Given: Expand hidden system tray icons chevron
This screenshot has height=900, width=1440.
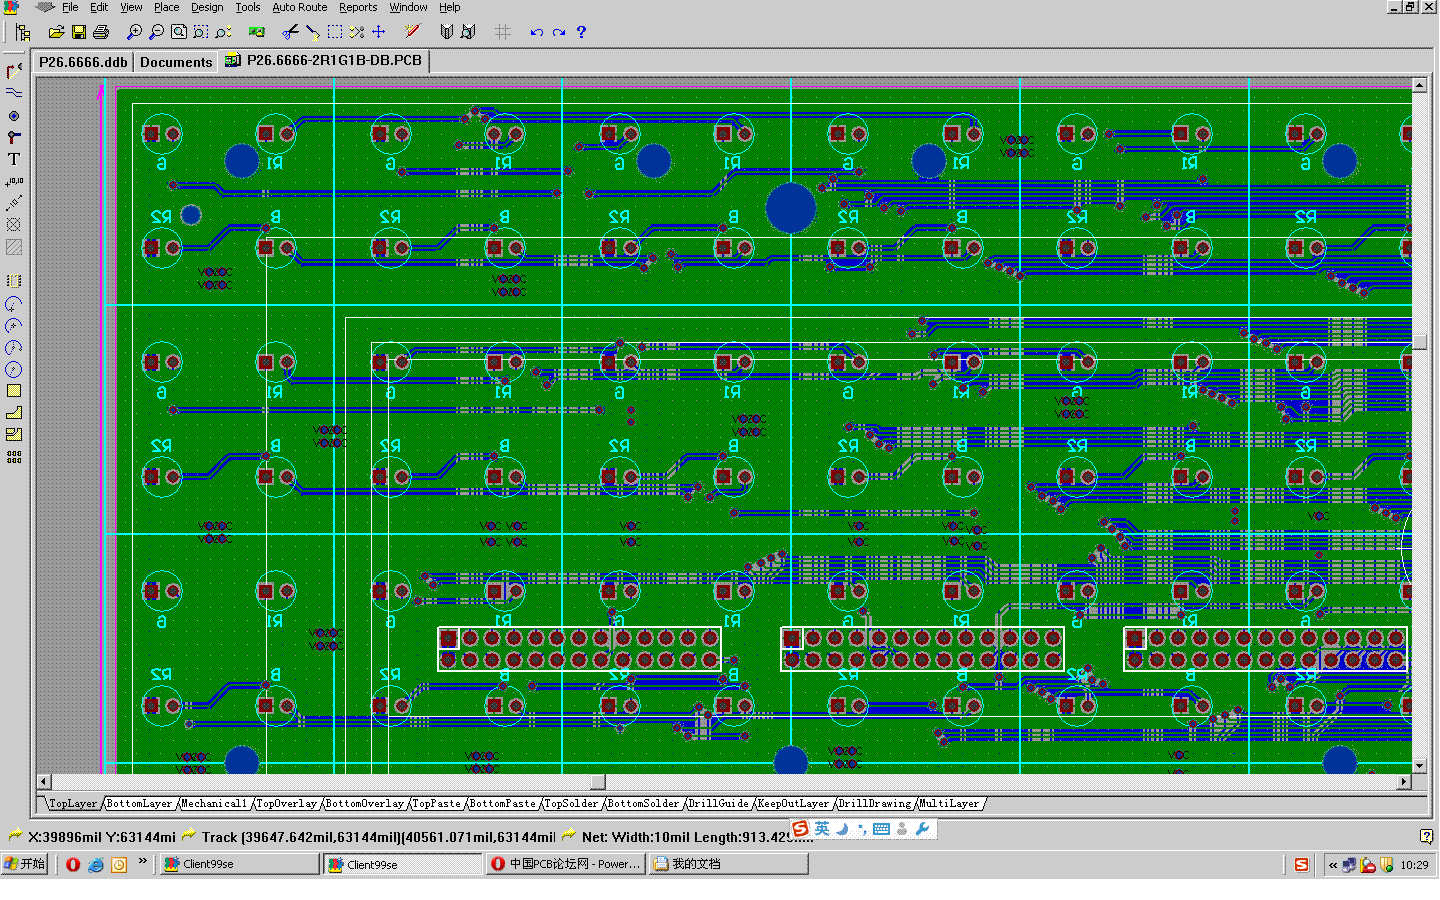Looking at the screenshot, I should [x=1333, y=865].
